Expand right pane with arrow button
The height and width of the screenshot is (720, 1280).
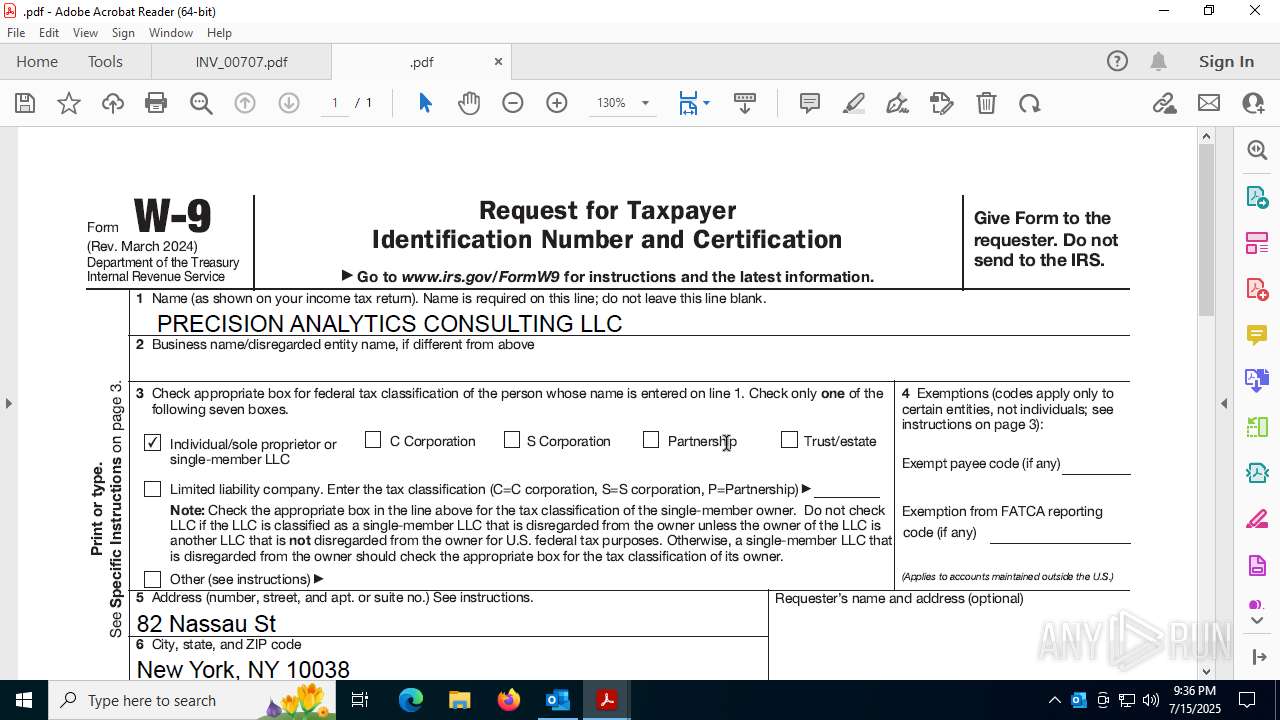(x=1258, y=657)
